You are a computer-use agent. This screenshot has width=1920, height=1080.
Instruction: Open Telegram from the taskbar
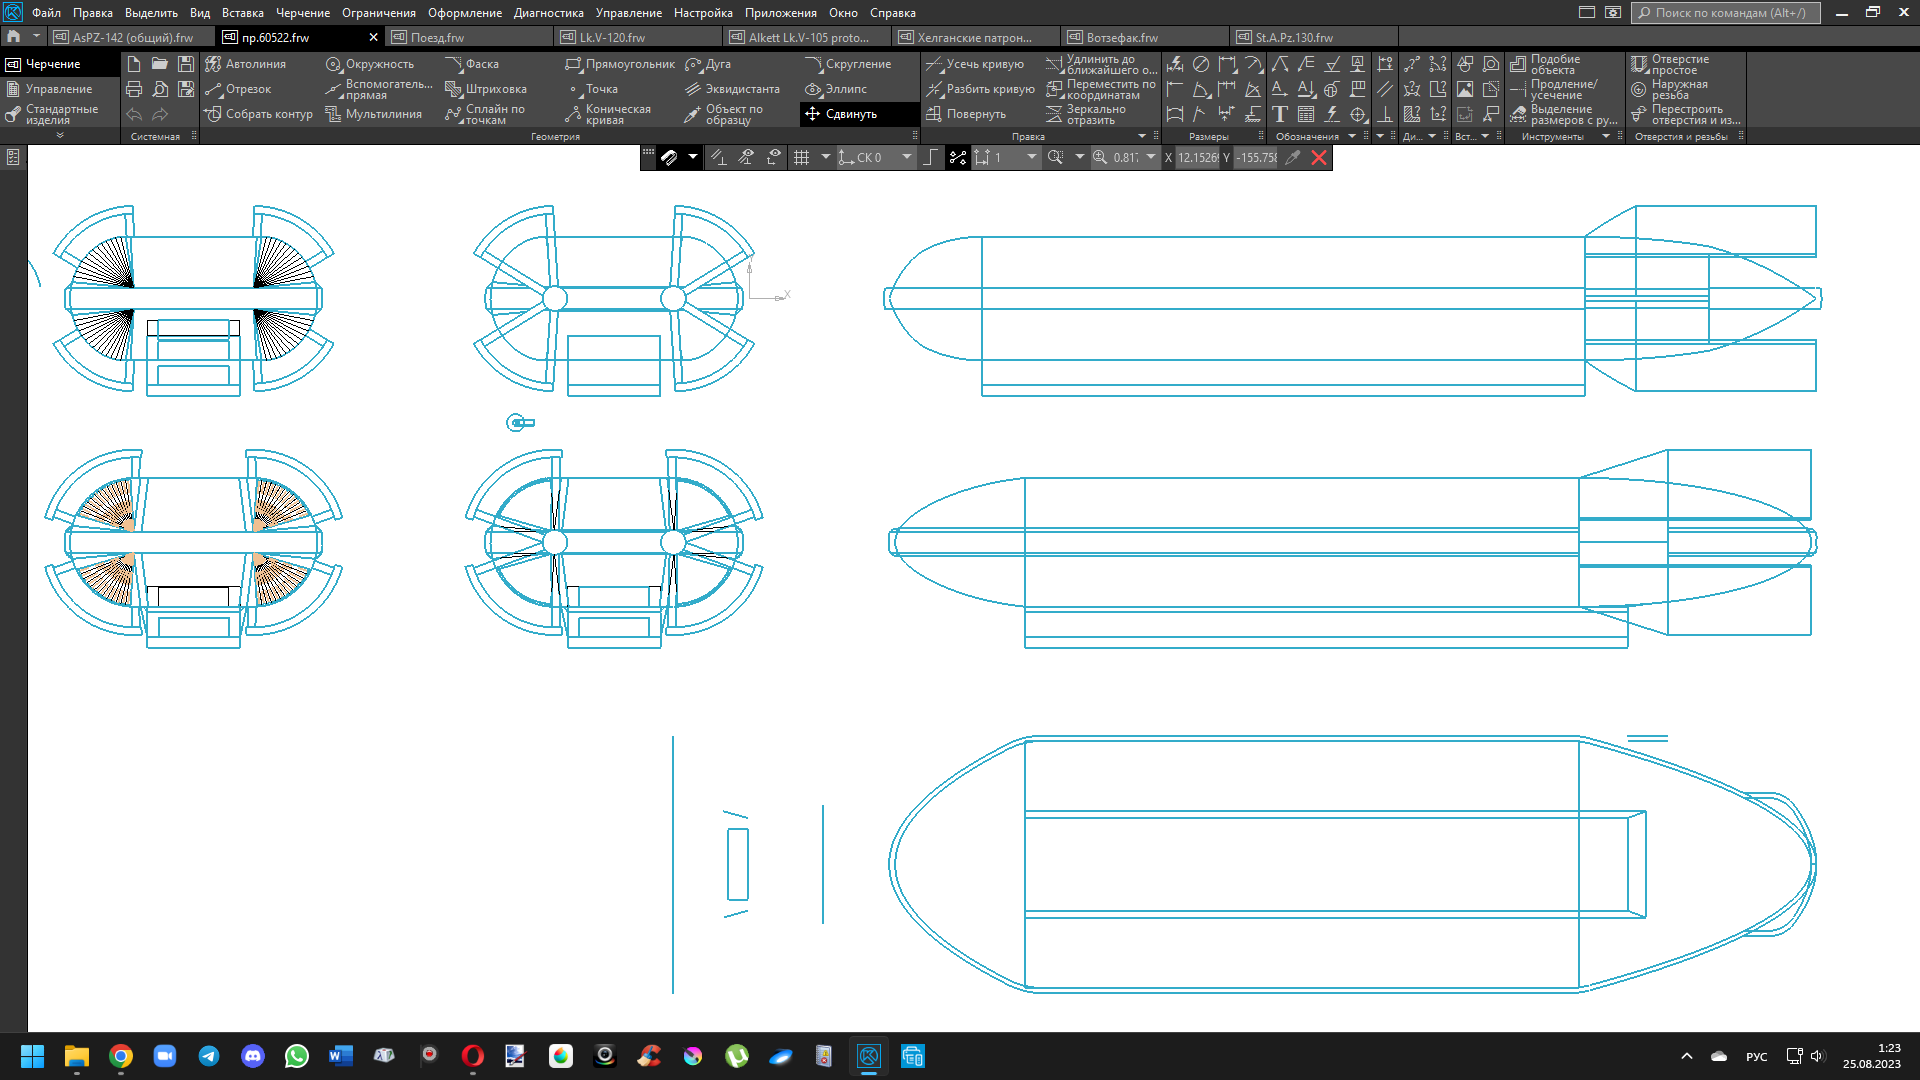pos(209,1056)
